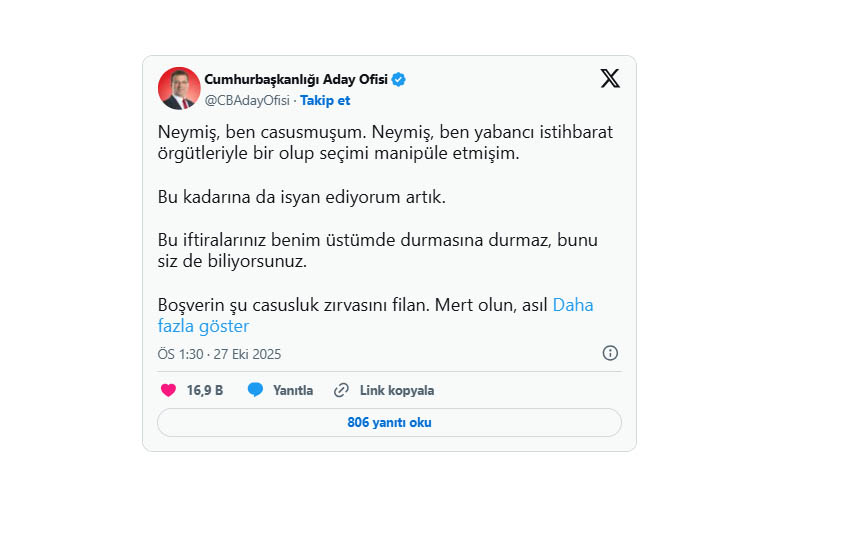864x555 pixels.
Task: Click the "Link kopyala" label
Action: [x=397, y=390]
